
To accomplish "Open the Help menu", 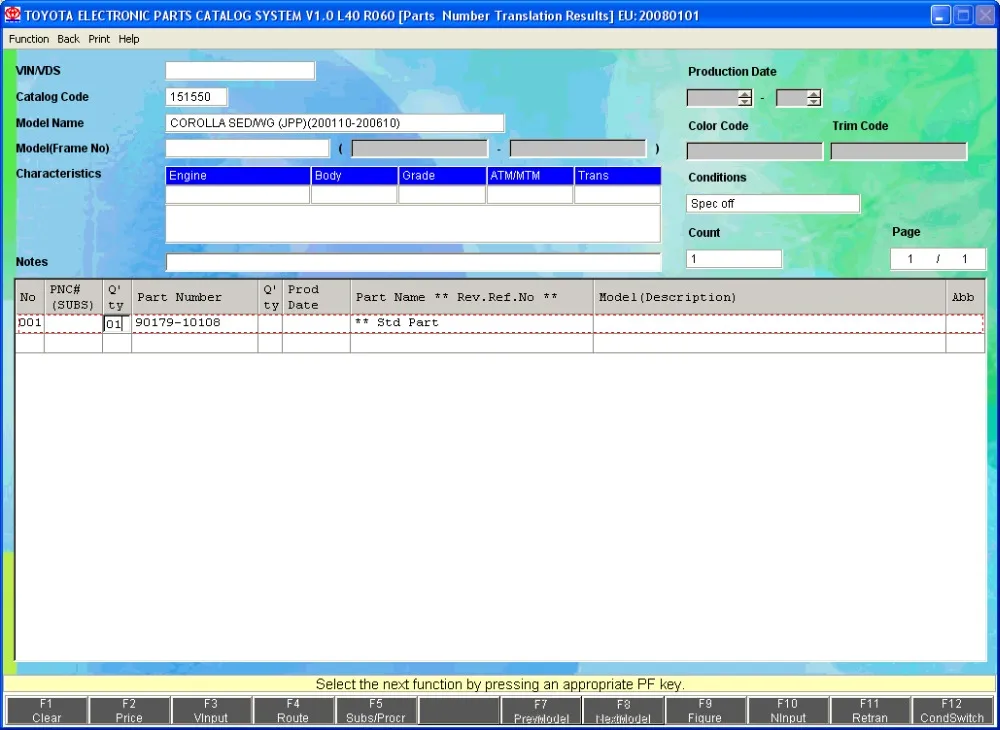I will pos(129,39).
